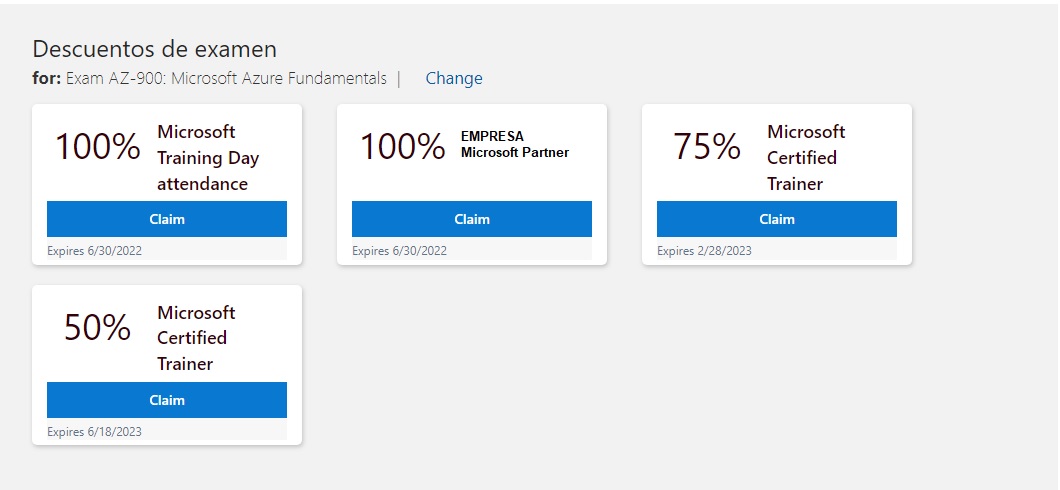Click the Expires 6/30/2022 text under the Training Day card
Image resolution: width=1060 pixels, height=490 pixels.
point(95,251)
